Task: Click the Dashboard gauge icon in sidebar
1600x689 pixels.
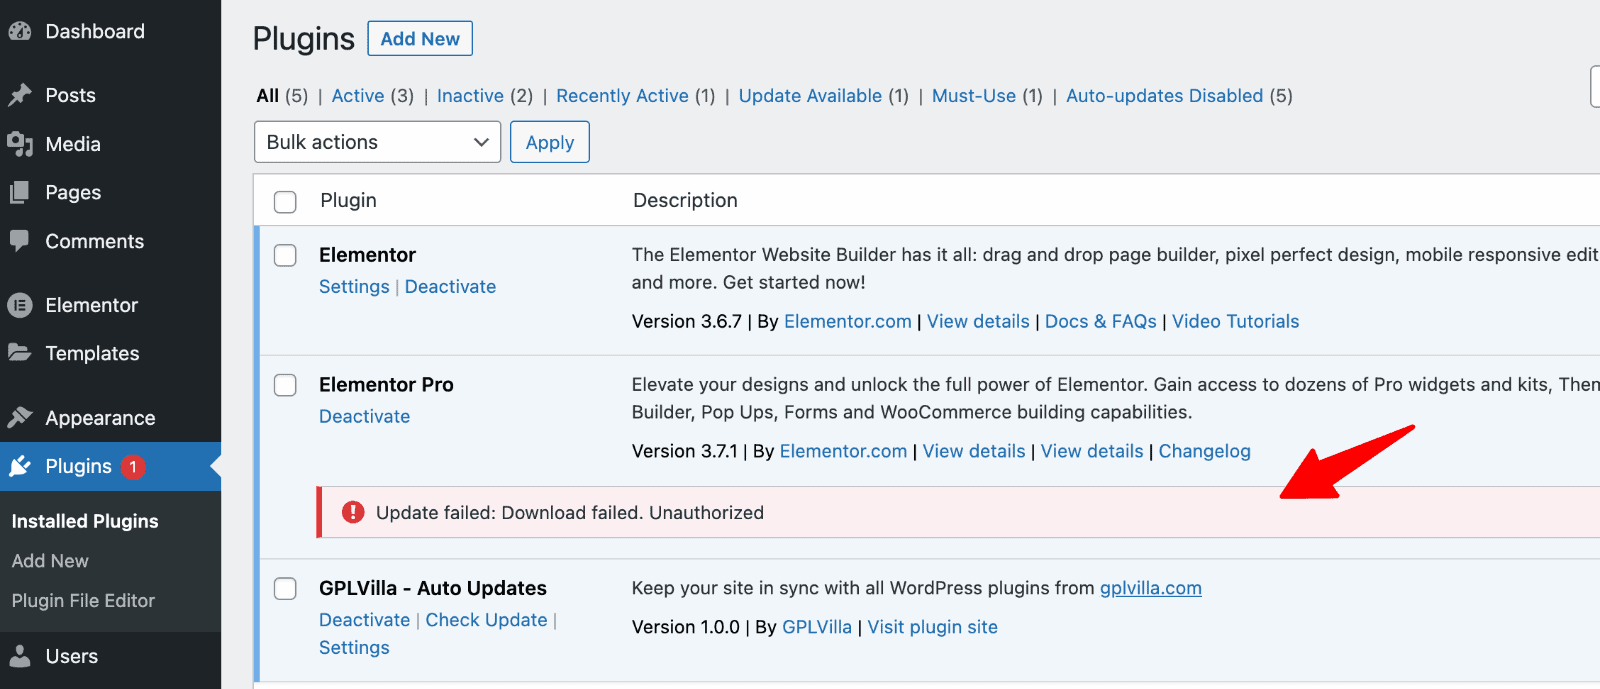Action: click(20, 32)
